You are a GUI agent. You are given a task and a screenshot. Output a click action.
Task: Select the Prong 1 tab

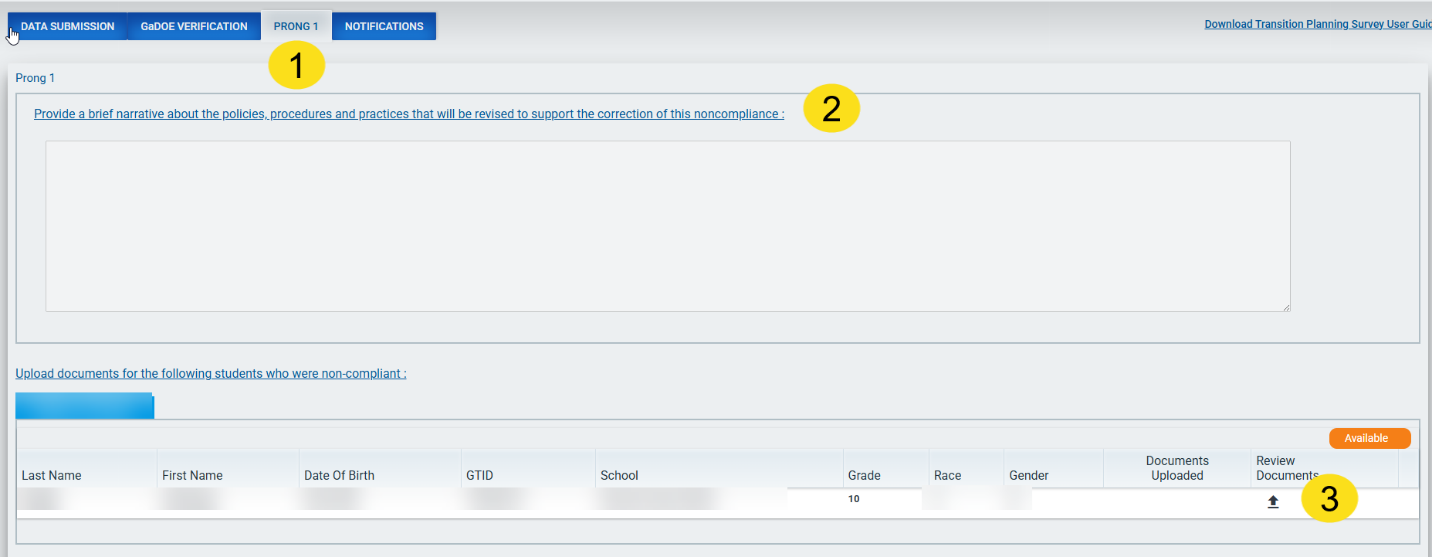(296, 27)
